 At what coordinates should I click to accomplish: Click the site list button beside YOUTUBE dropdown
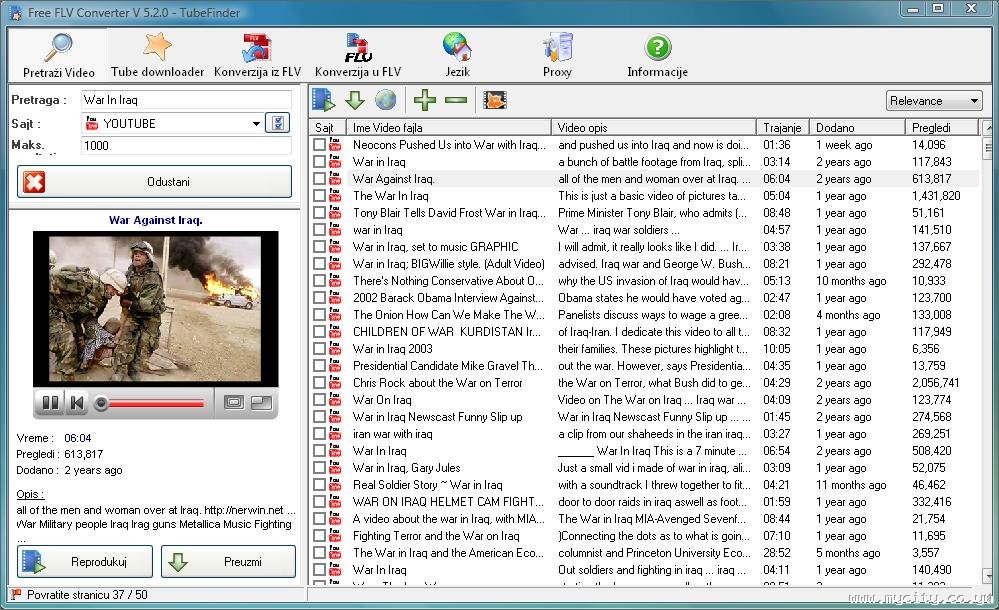tap(277, 124)
